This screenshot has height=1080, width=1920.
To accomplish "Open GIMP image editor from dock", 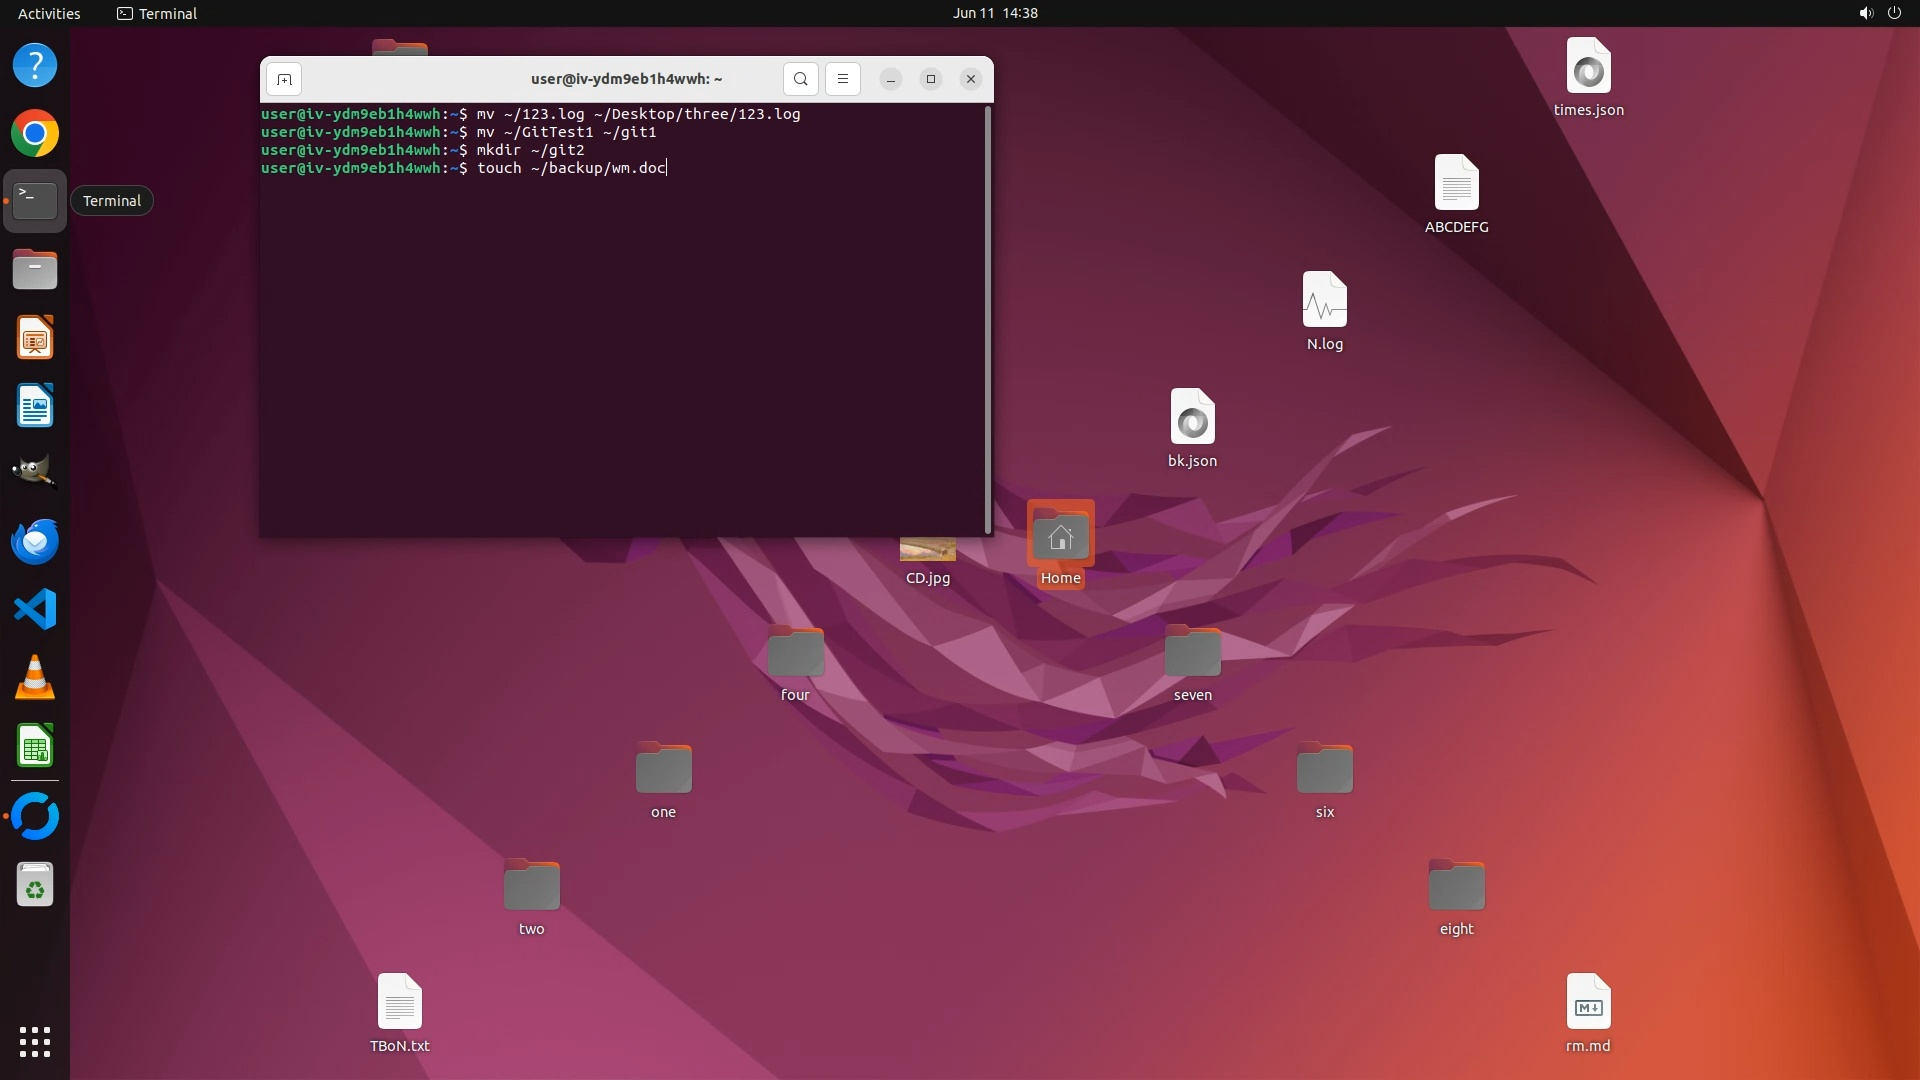I will click(x=35, y=472).
